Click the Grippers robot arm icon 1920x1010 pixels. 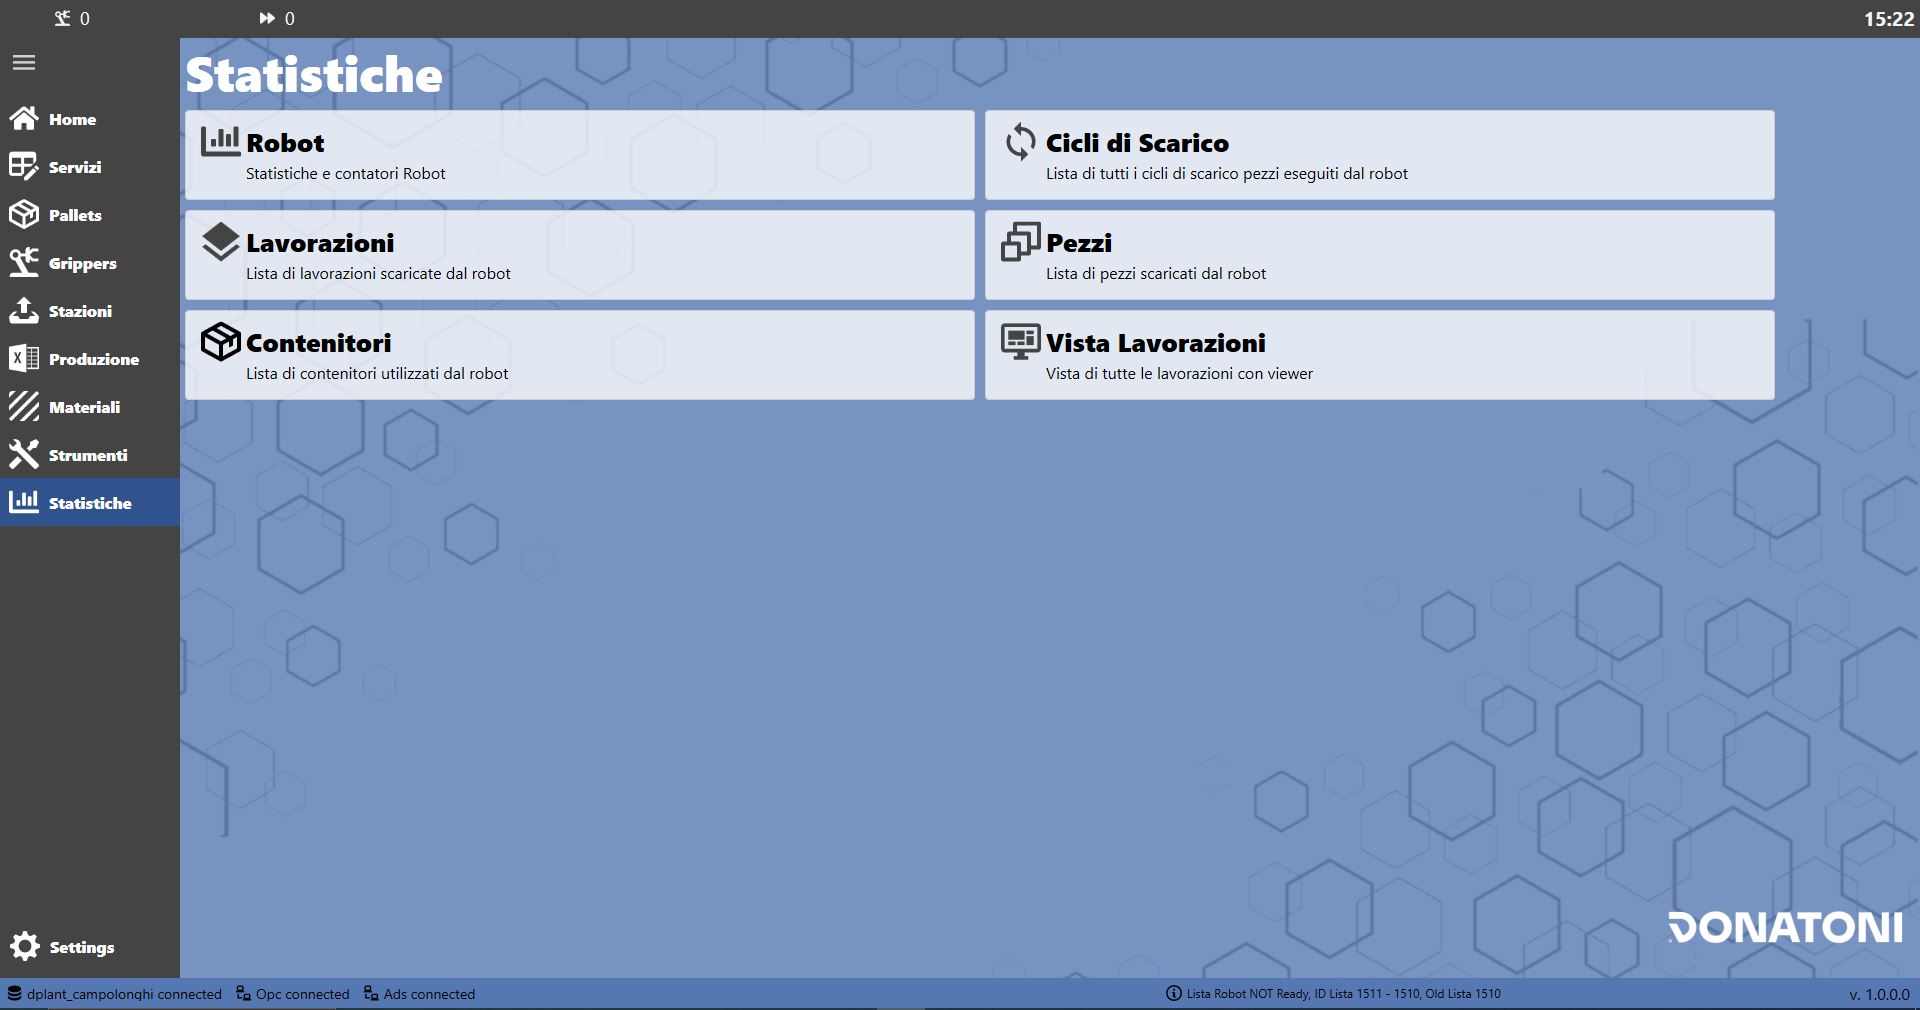click(24, 262)
